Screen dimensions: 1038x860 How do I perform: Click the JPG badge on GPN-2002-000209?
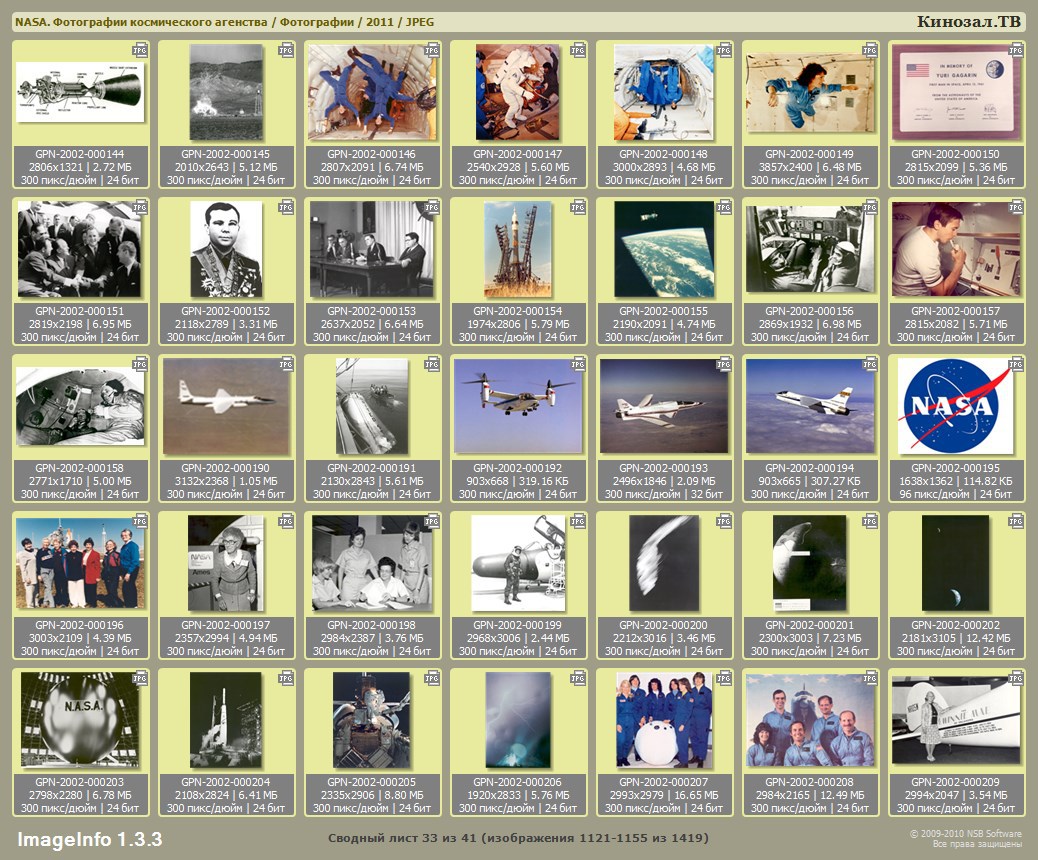(x=1016, y=677)
